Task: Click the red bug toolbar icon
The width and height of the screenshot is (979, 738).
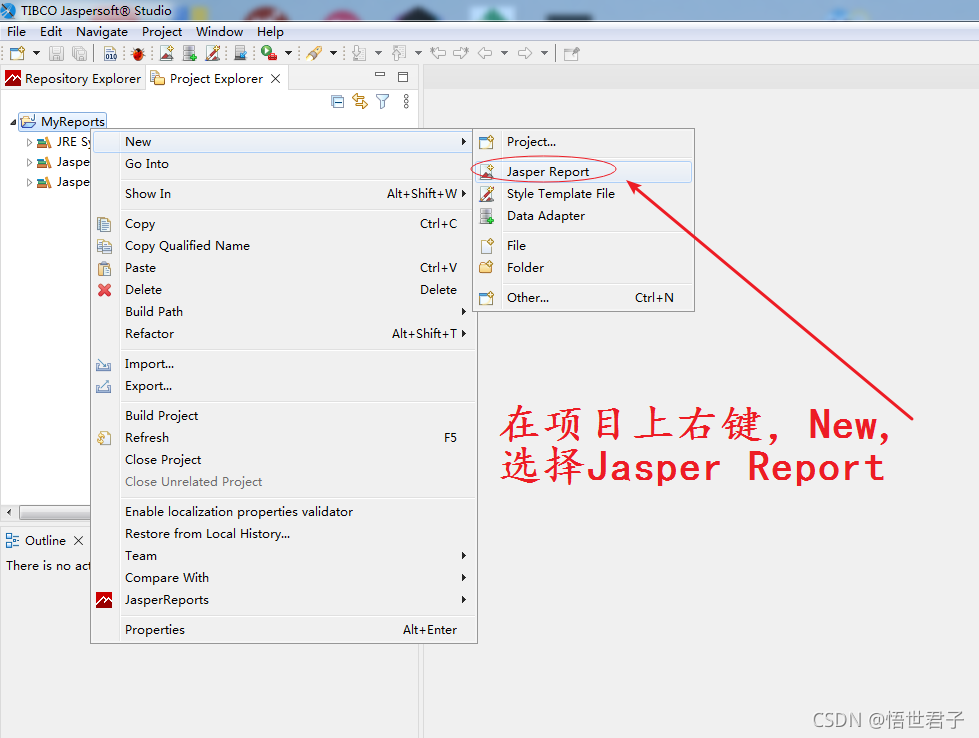Action: coord(138,54)
